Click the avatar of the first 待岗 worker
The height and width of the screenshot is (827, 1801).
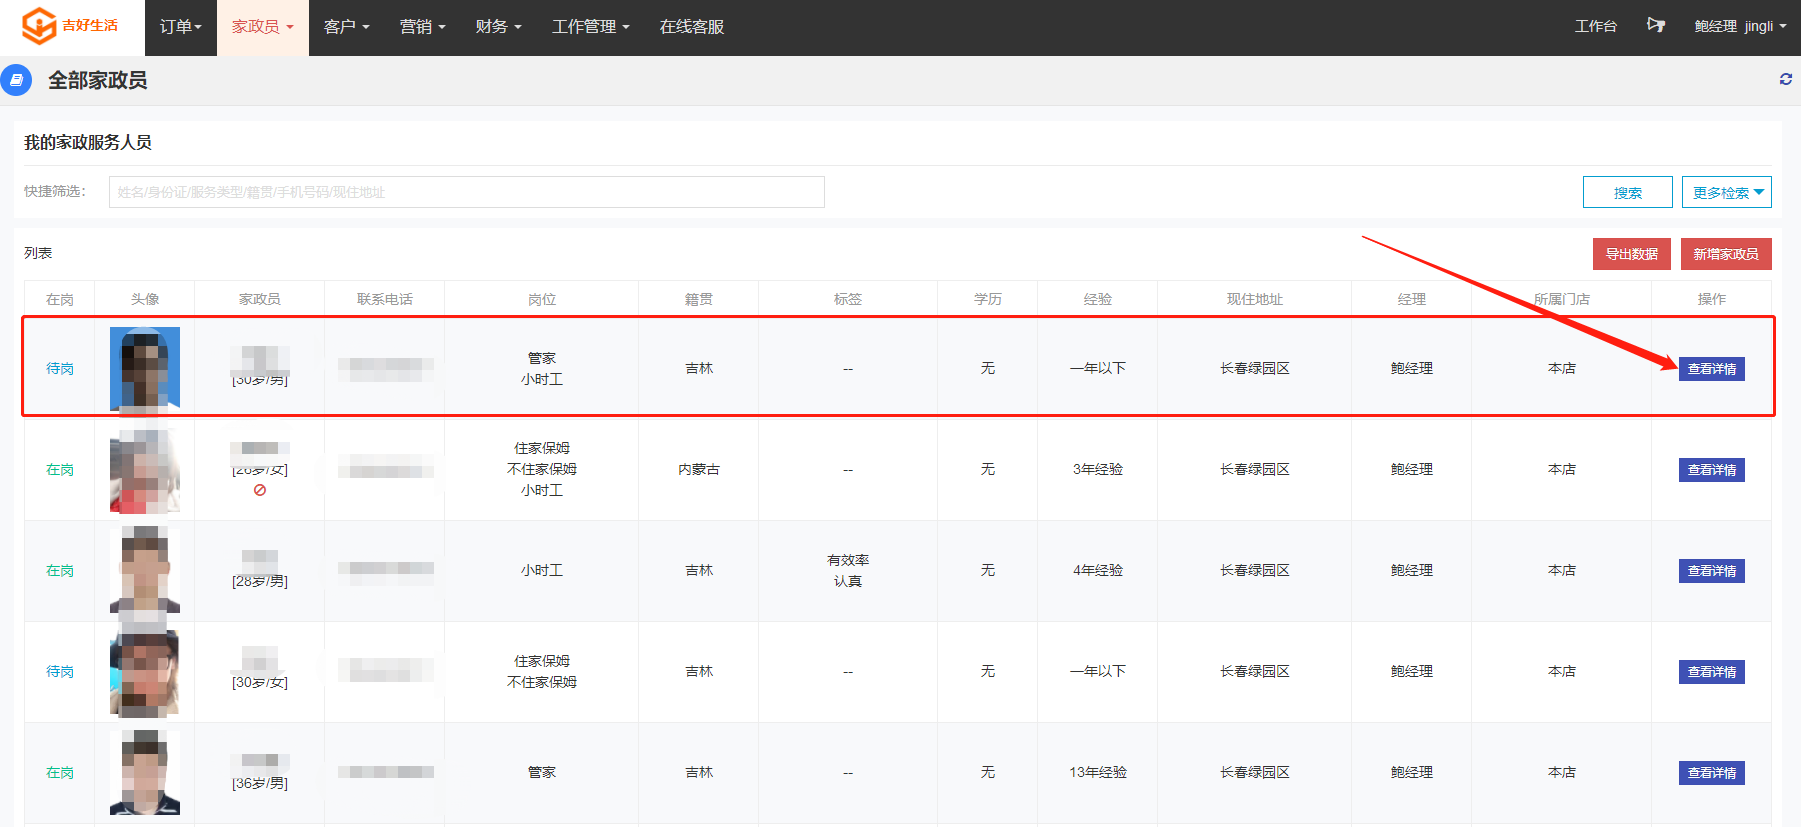[x=145, y=368]
